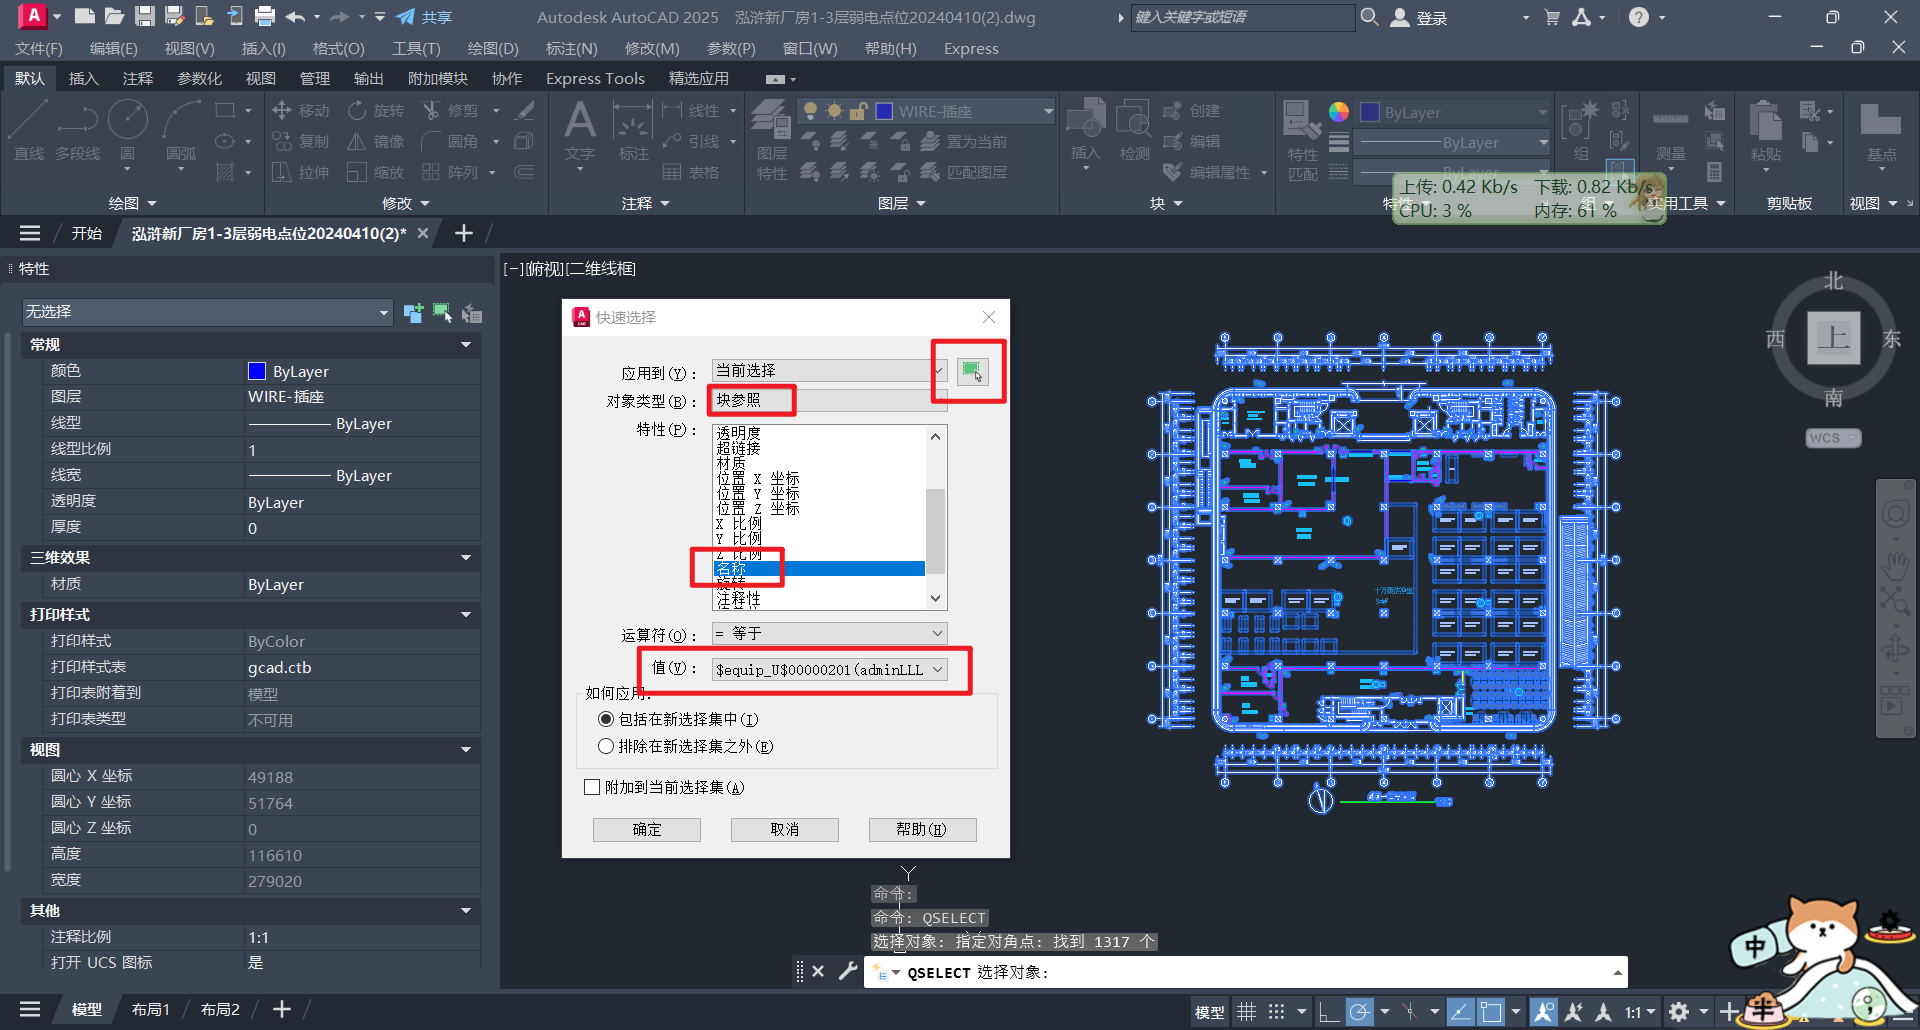This screenshot has width=1920, height=1030.
Task: Toggle drawing grid display in status bar
Action: tap(1246, 1012)
